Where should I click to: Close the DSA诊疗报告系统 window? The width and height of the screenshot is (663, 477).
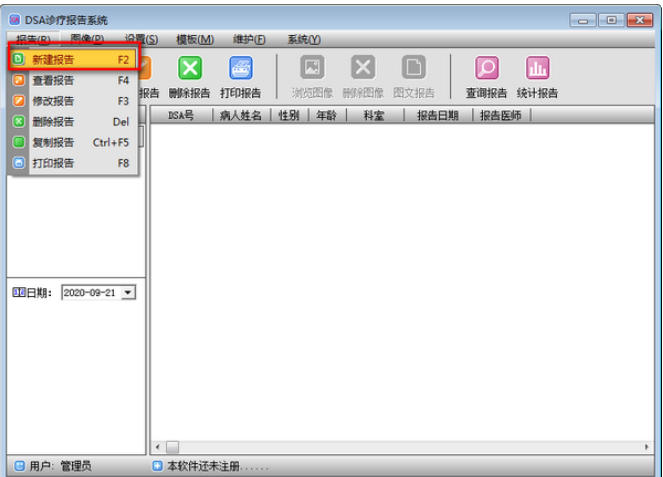click(640, 20)
